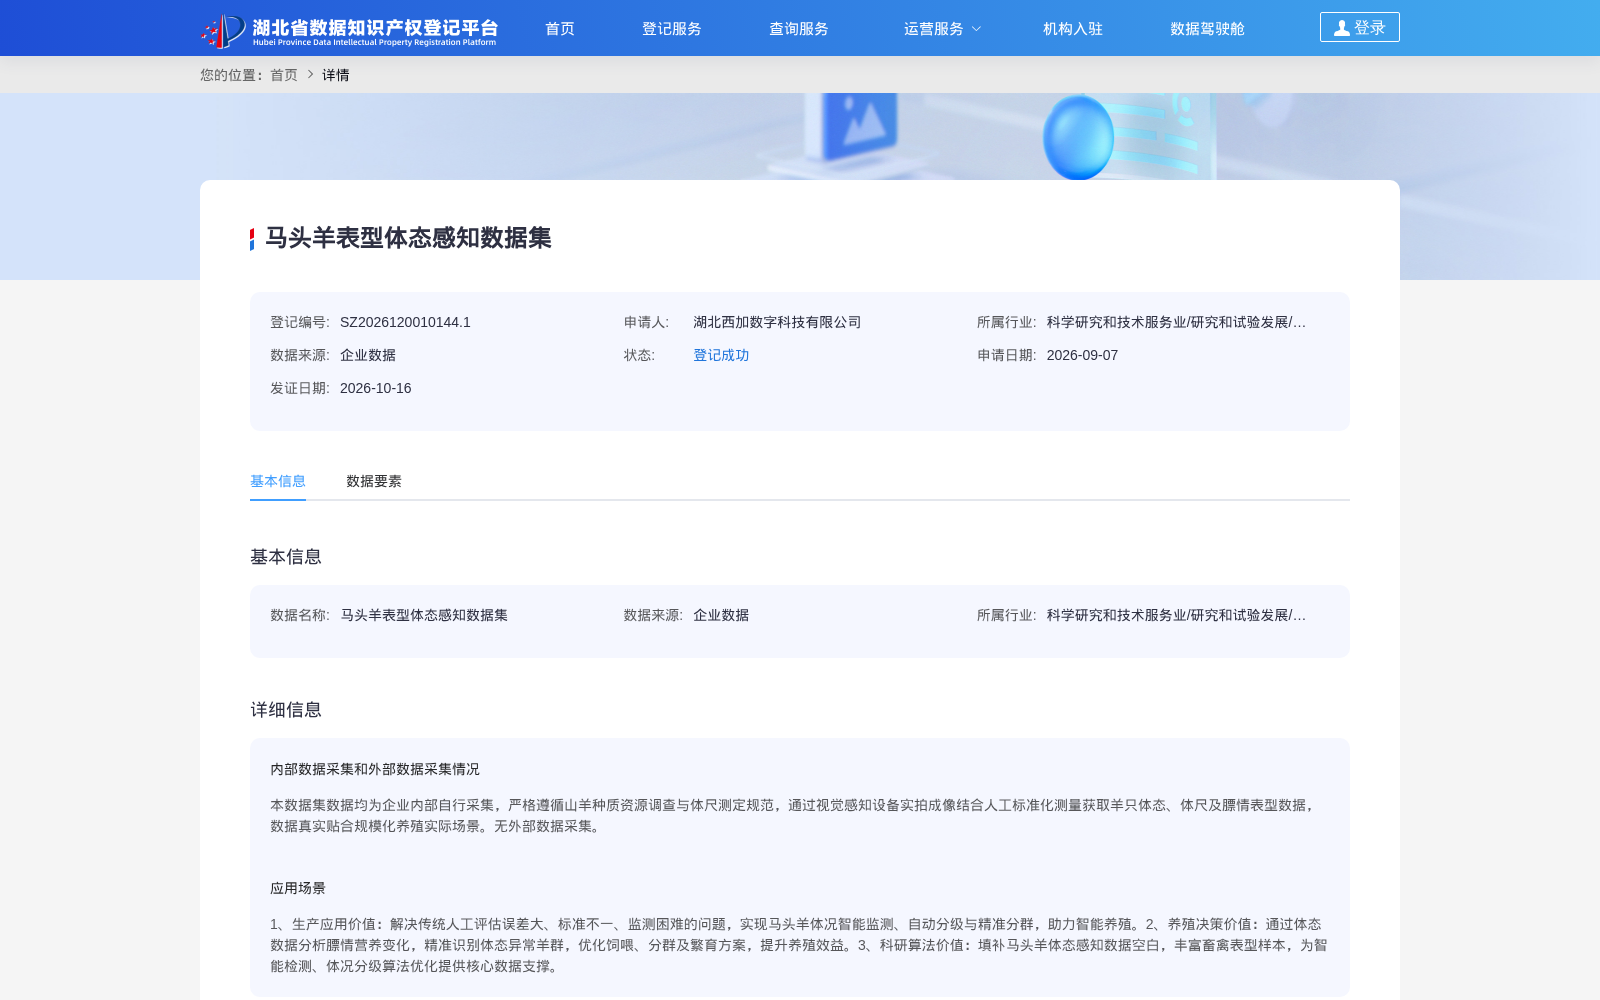Click the breadcrumb chevron separator

pos(310,75)
